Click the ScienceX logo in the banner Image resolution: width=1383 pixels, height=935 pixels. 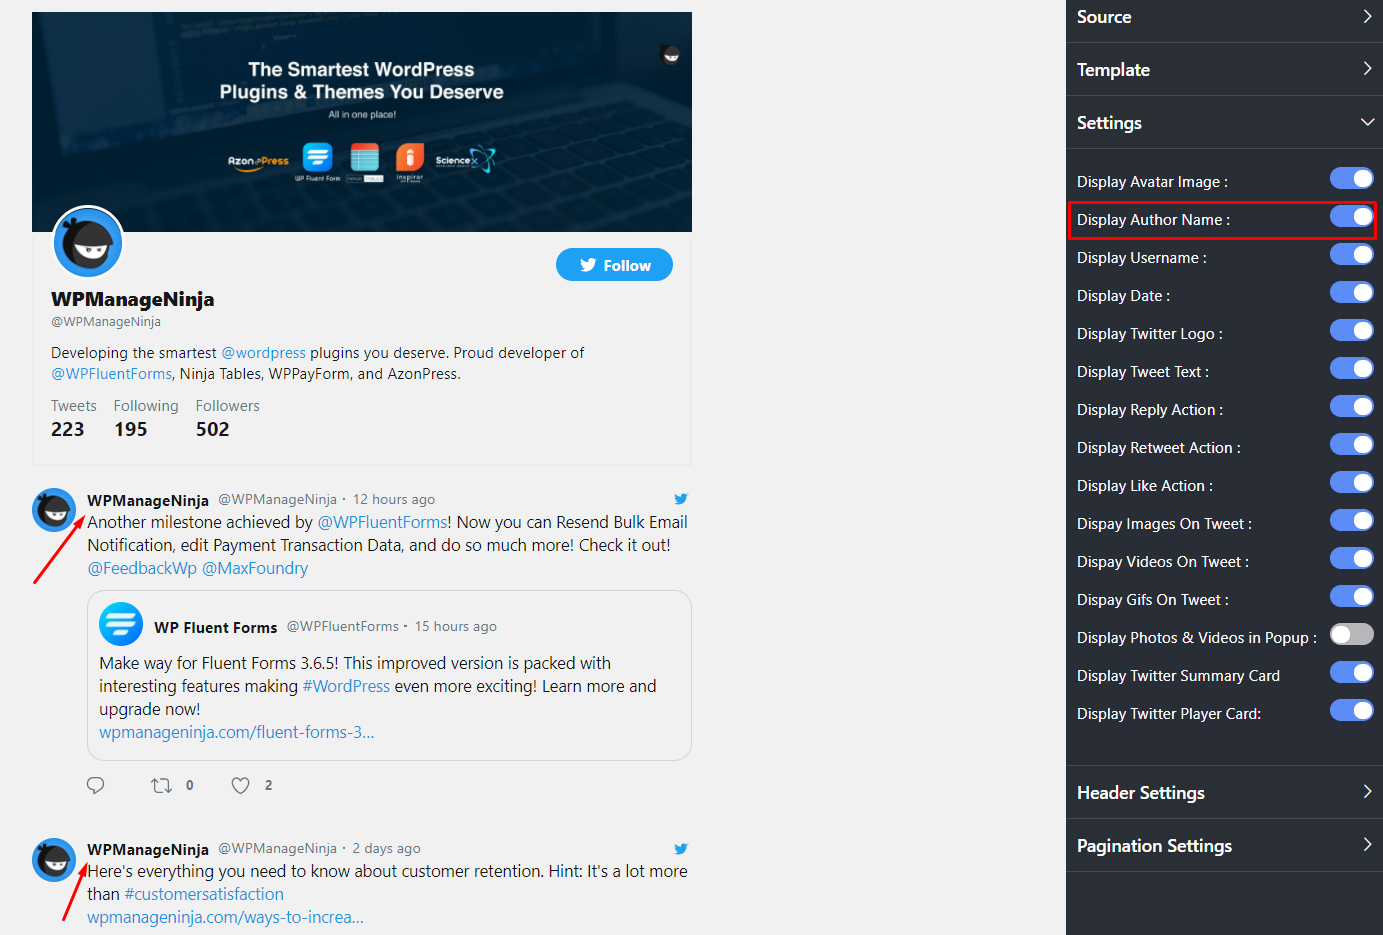[x=465, y=160]
